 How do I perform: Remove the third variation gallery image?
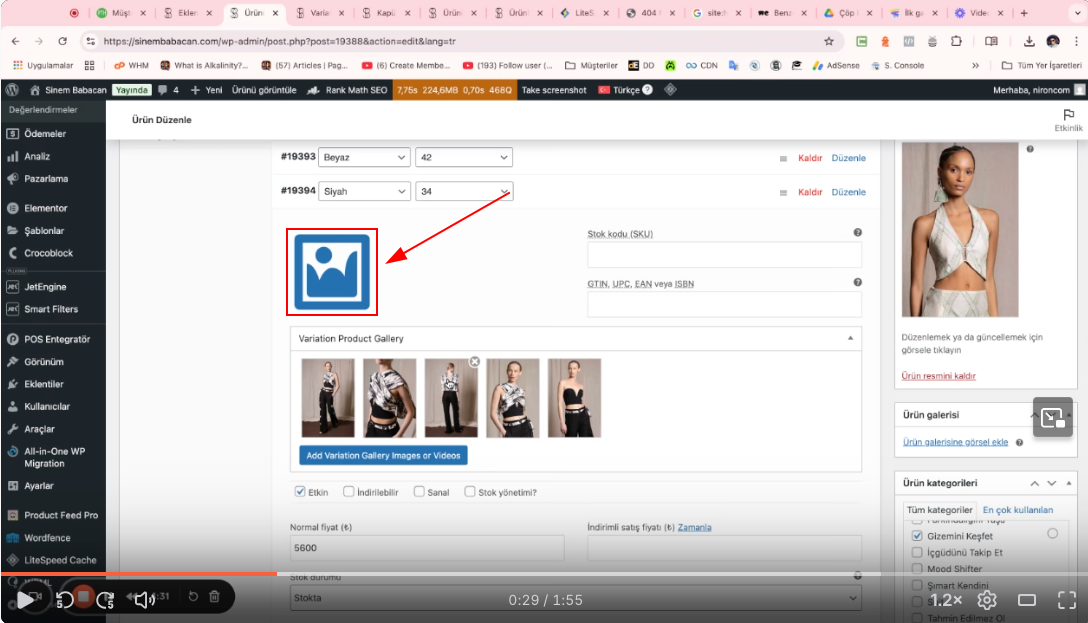tap(475, 361)
